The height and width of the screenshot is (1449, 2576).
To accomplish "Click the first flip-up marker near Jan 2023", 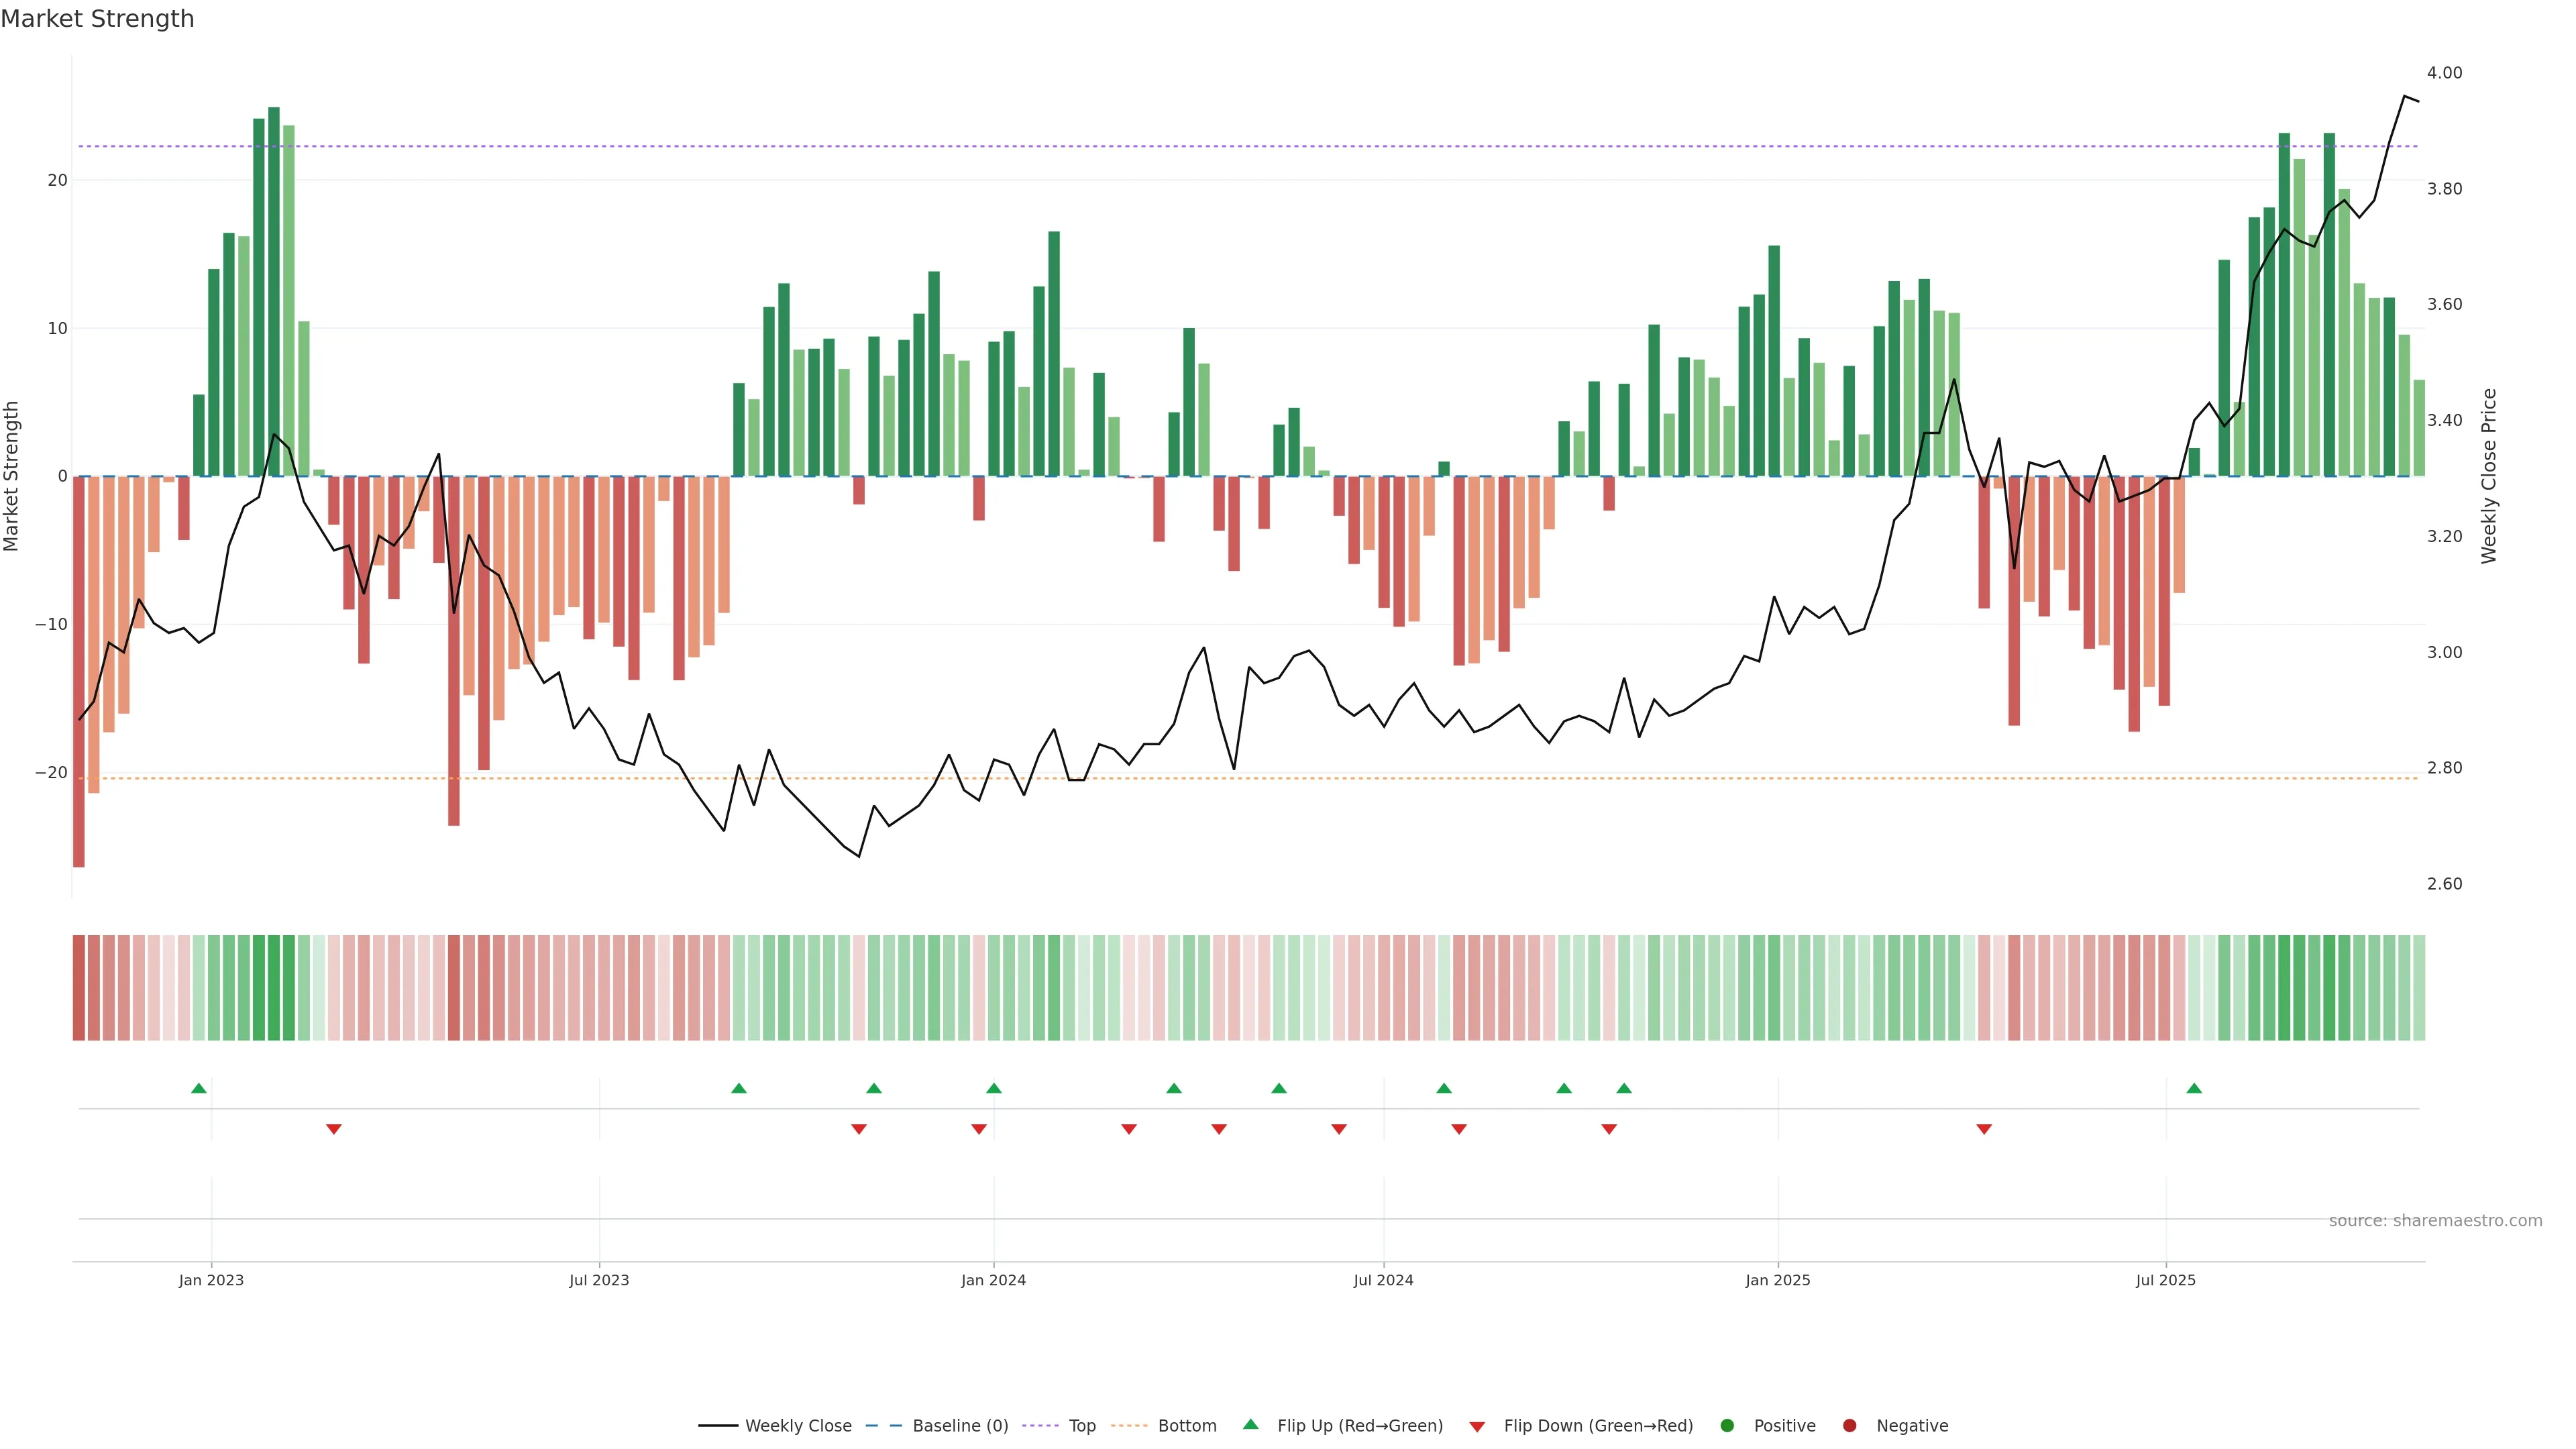I will coord(199,1088).
